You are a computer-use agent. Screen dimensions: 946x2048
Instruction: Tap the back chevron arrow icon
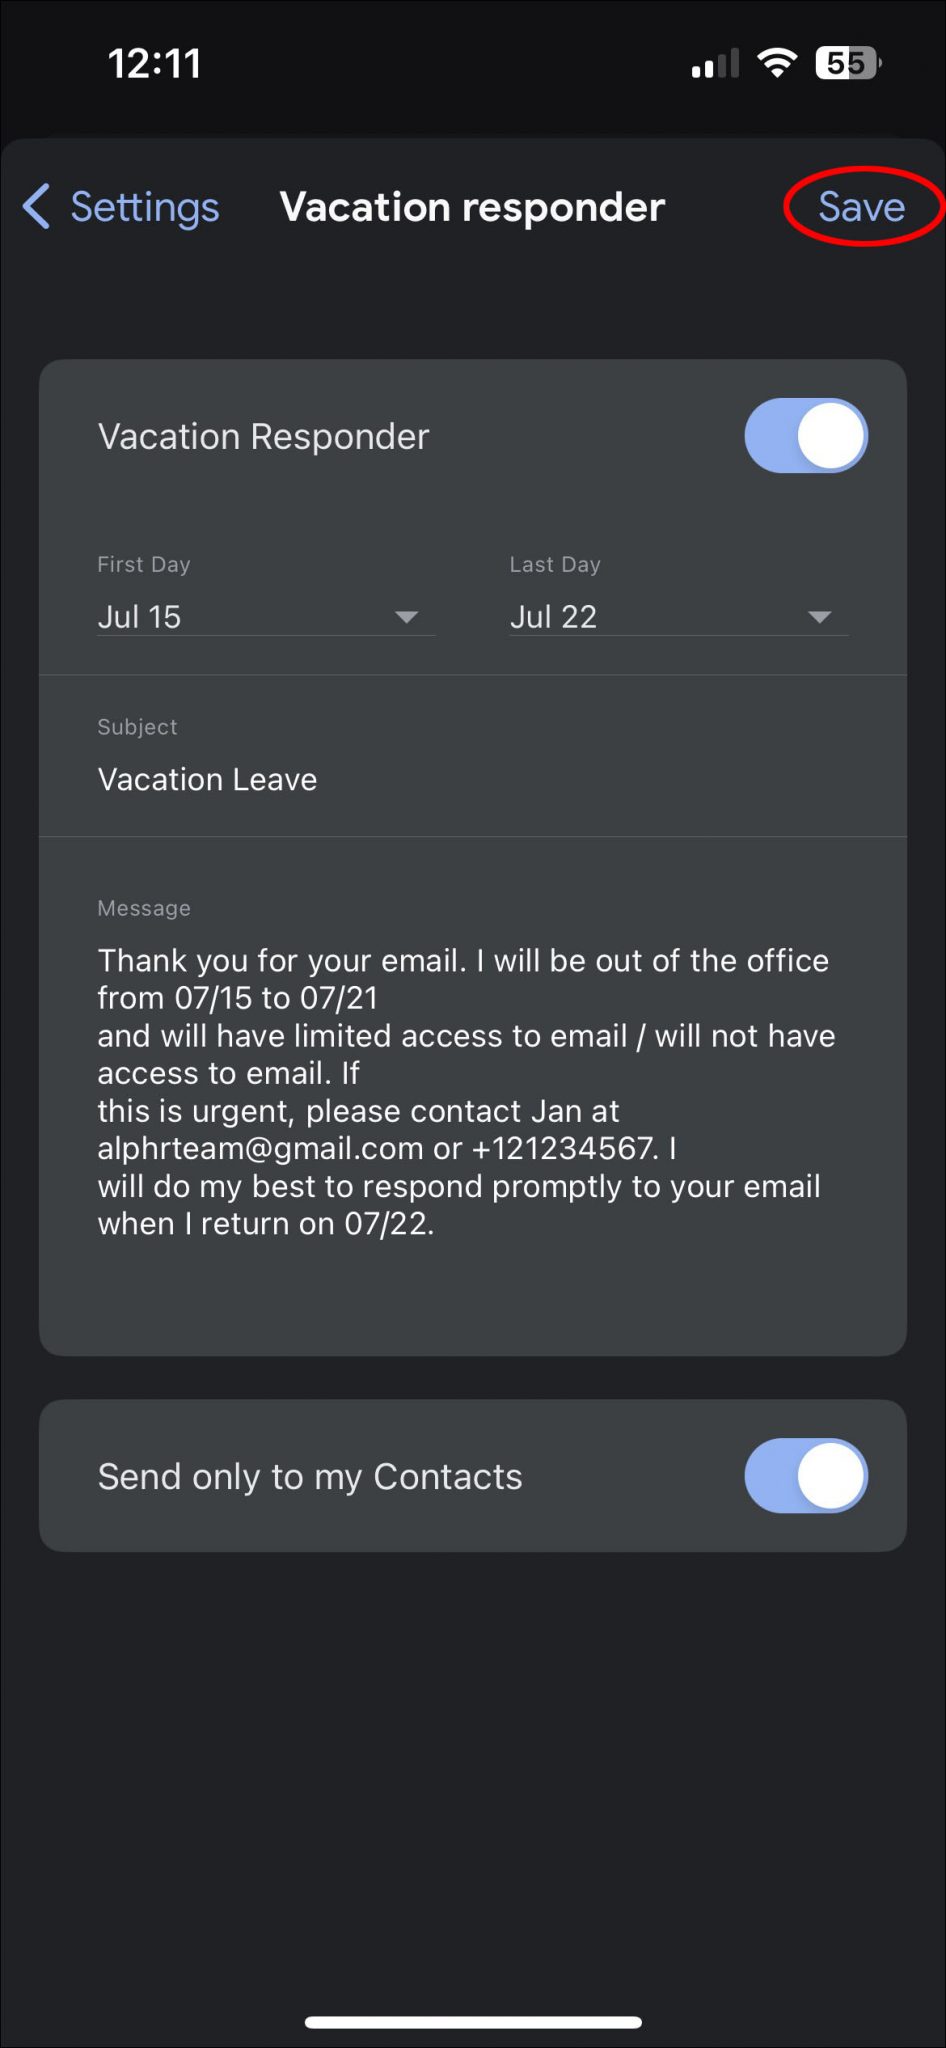click(x=36, y=207)
